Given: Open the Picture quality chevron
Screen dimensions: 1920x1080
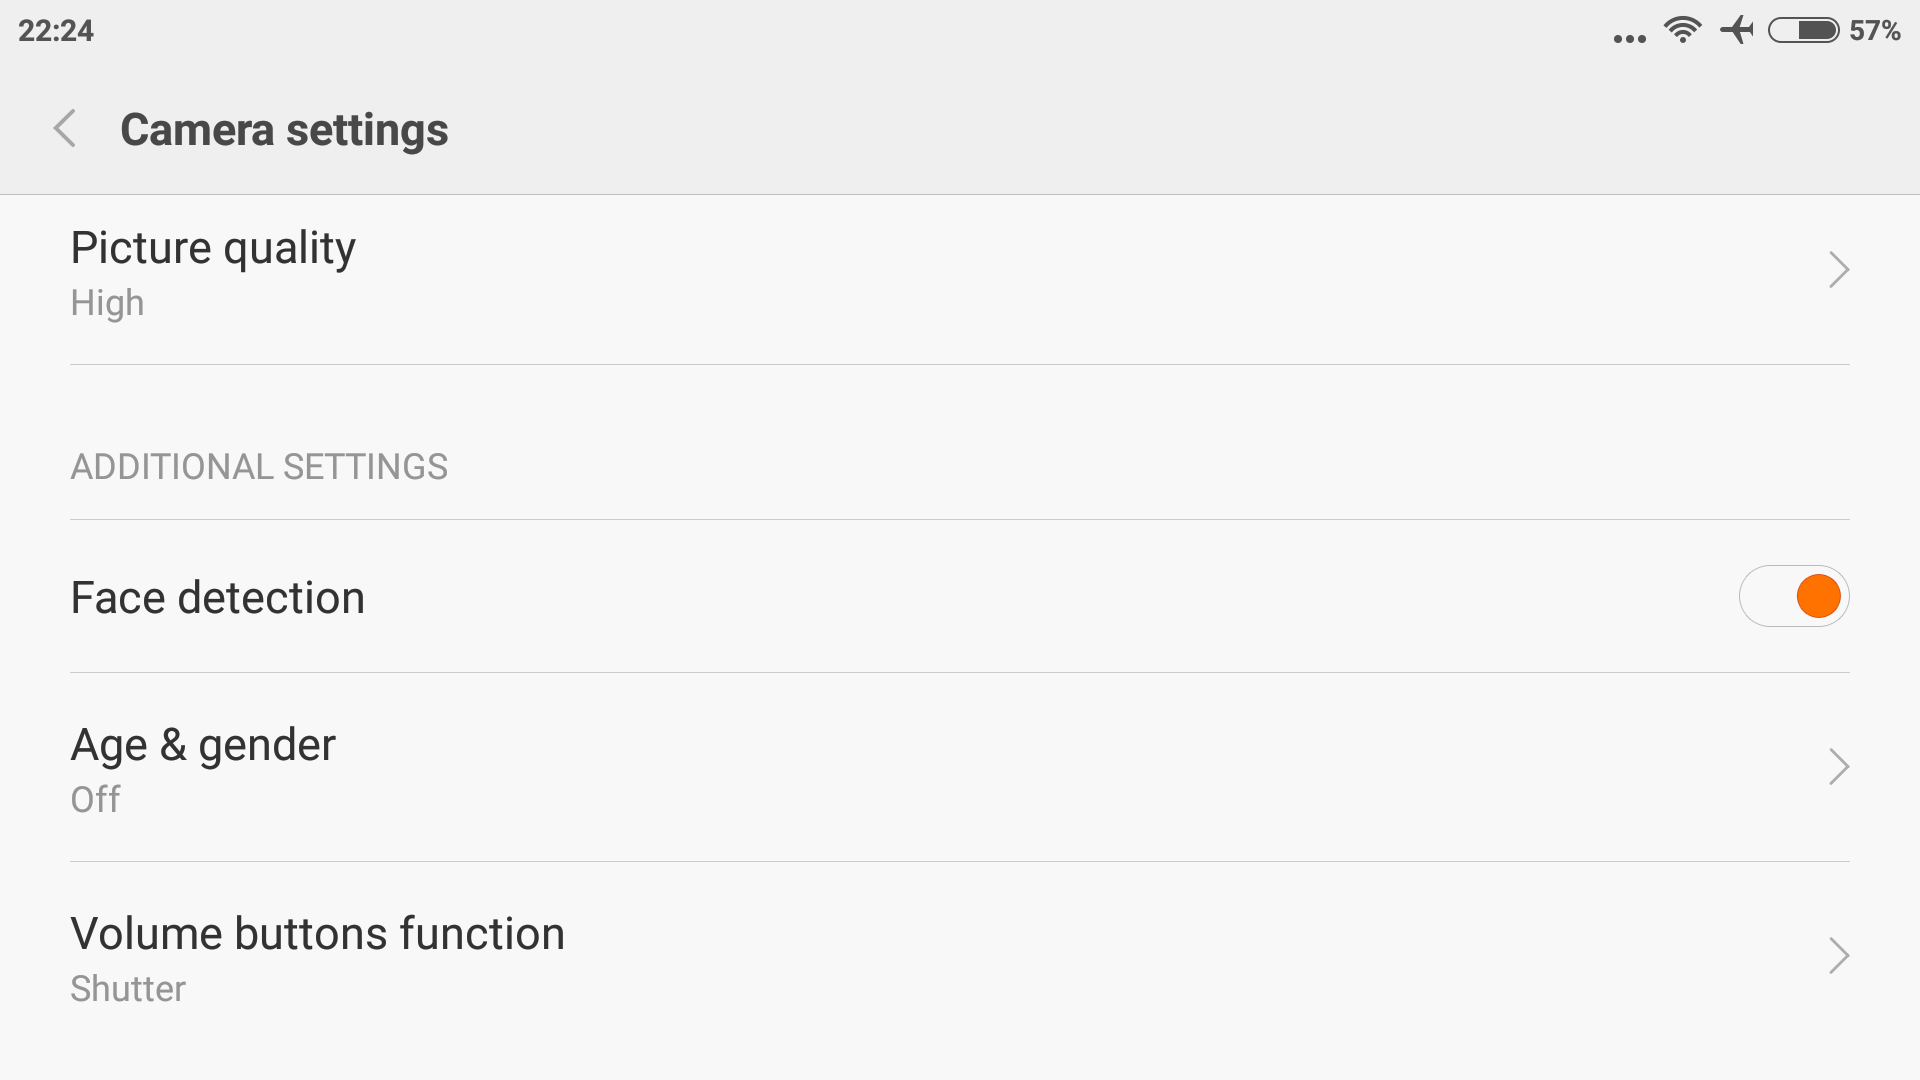Looking at the screenshot, I should tap(1839, 270).
